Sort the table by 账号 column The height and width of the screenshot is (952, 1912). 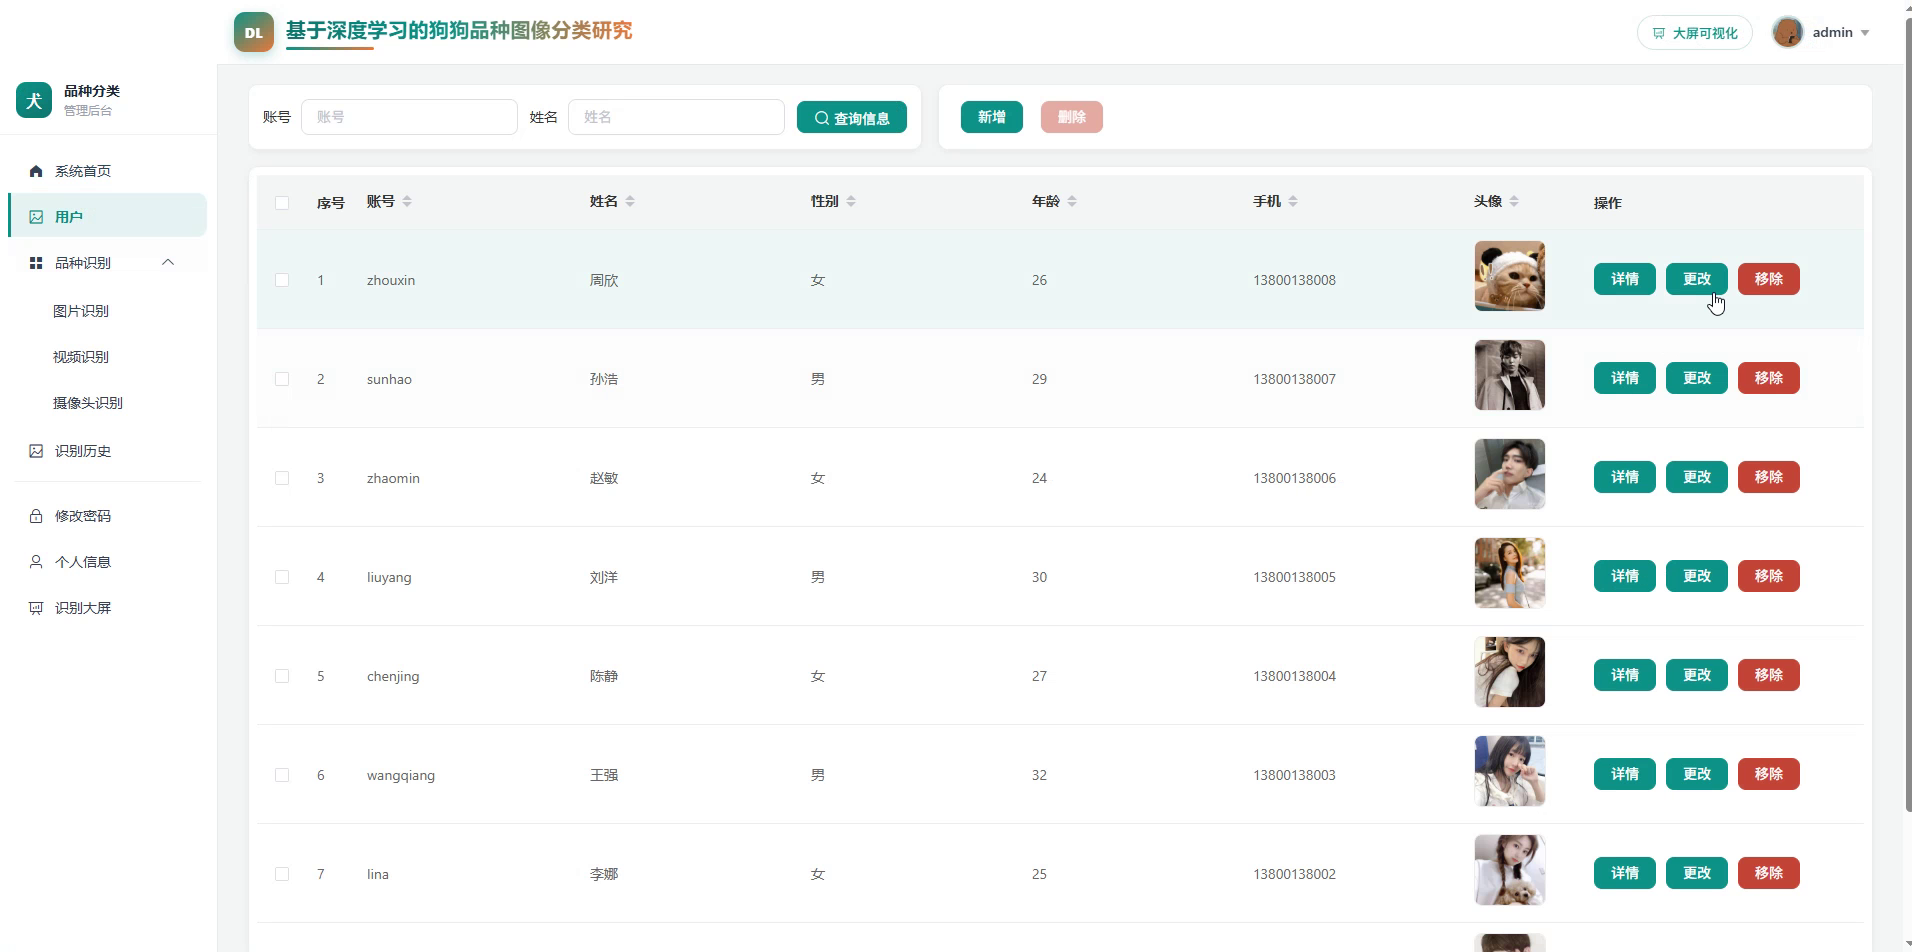[407, 201]
